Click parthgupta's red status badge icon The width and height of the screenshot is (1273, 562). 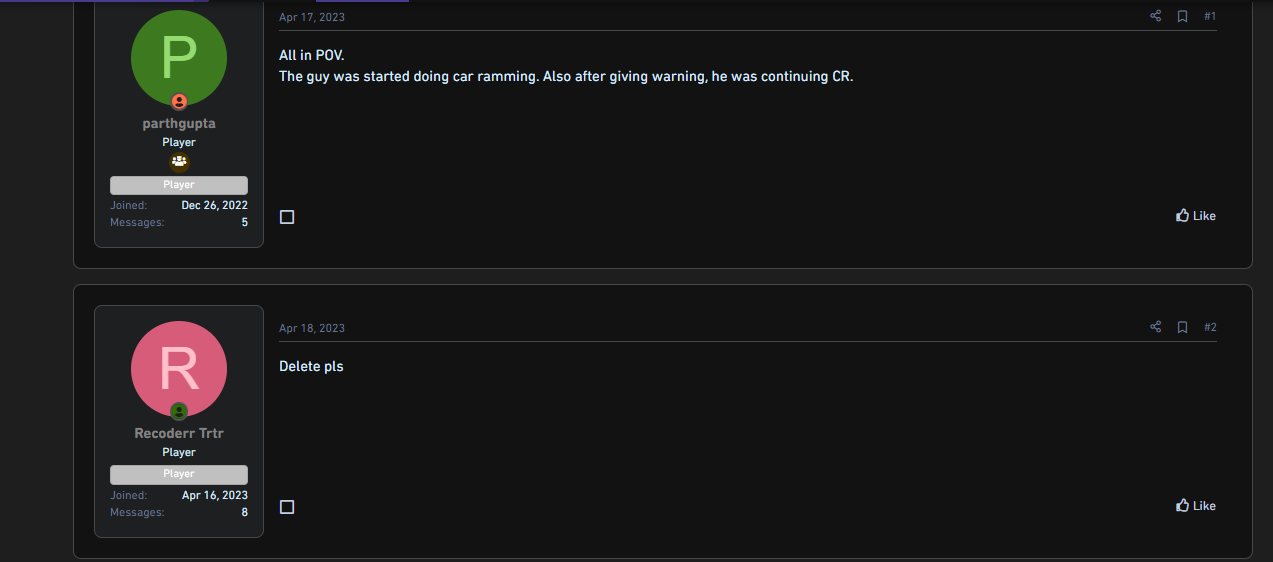(x=179, y=101)
